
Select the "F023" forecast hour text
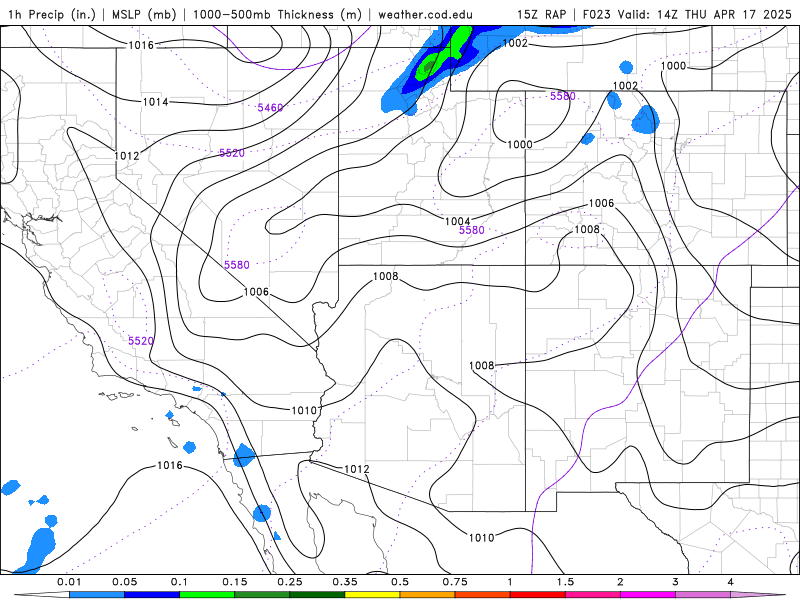coord(596,15)
